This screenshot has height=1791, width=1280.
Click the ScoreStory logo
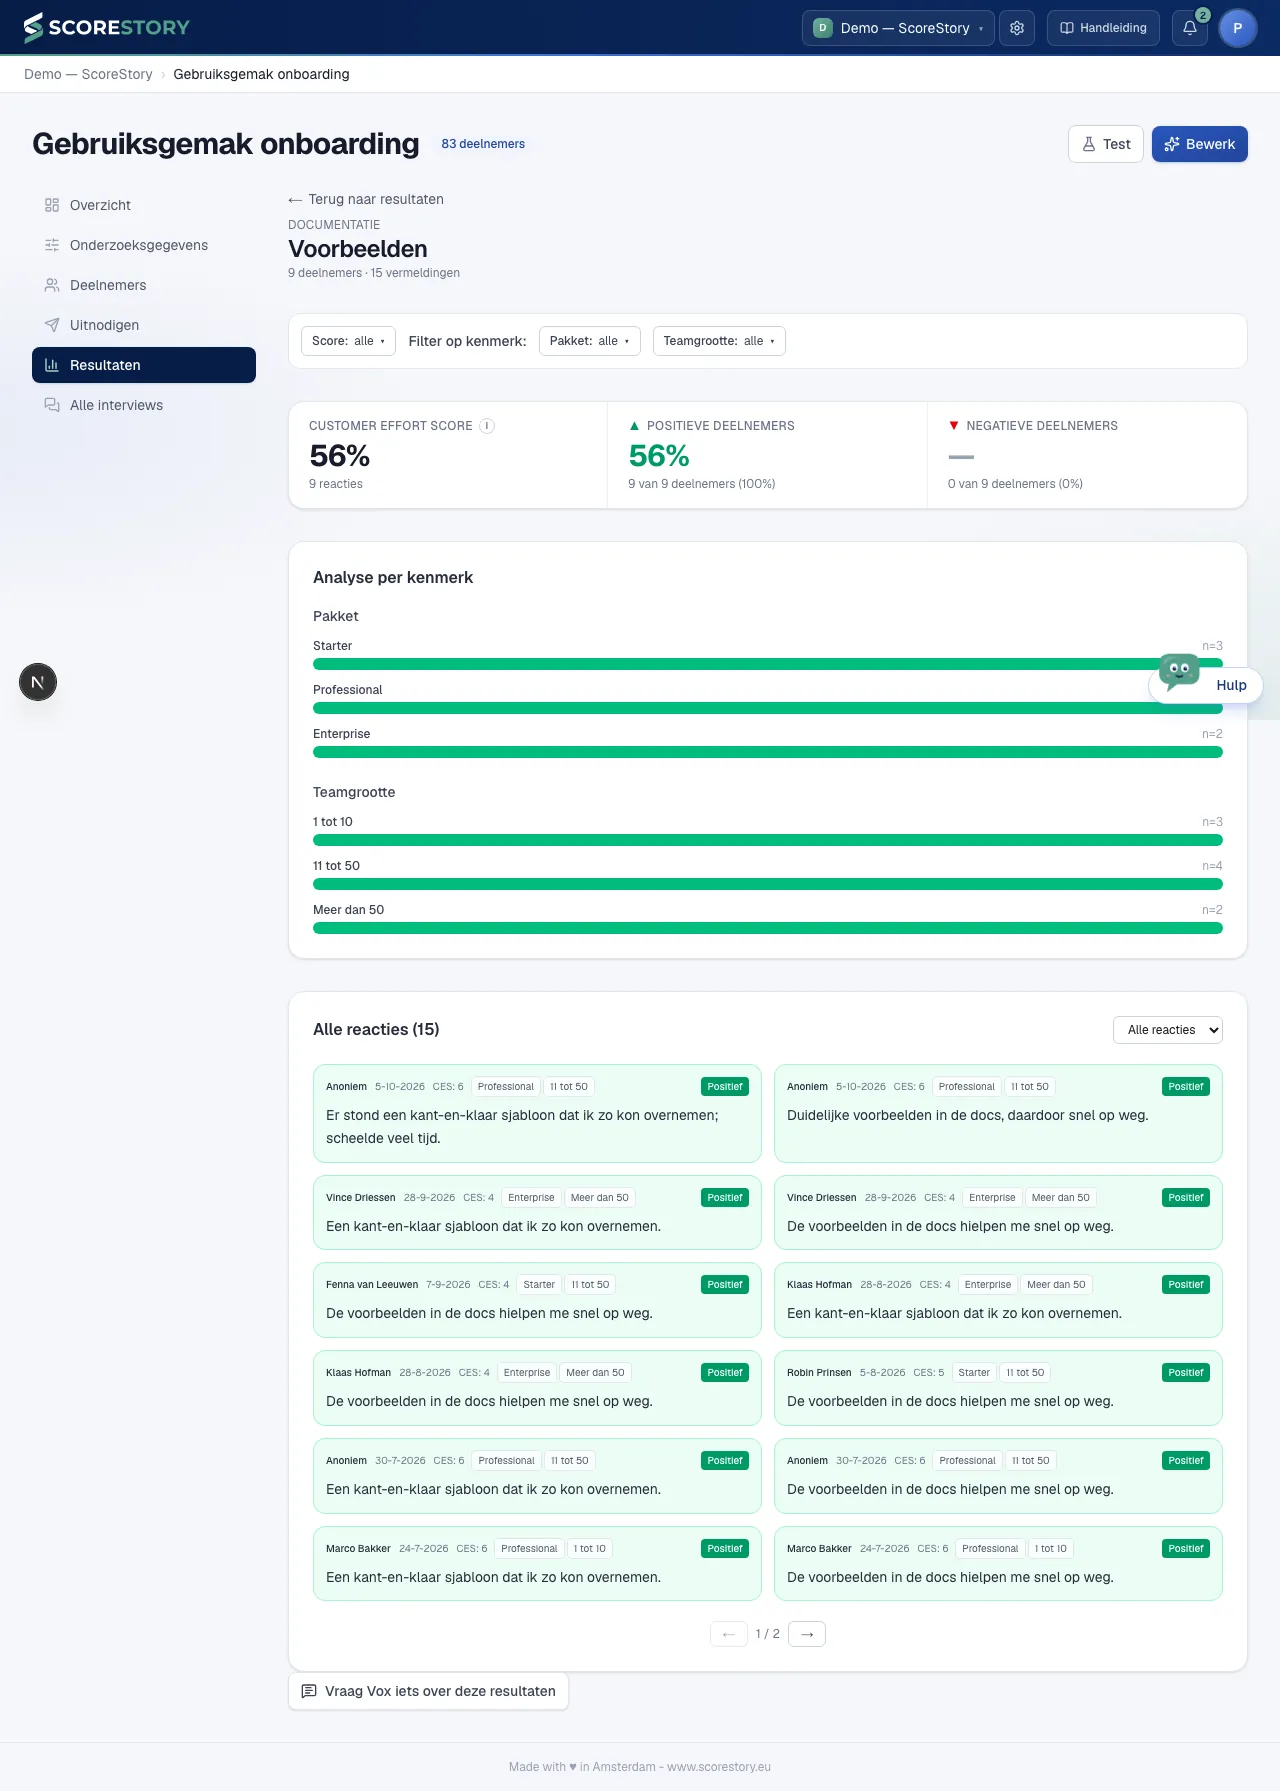(x=107, y=28)
